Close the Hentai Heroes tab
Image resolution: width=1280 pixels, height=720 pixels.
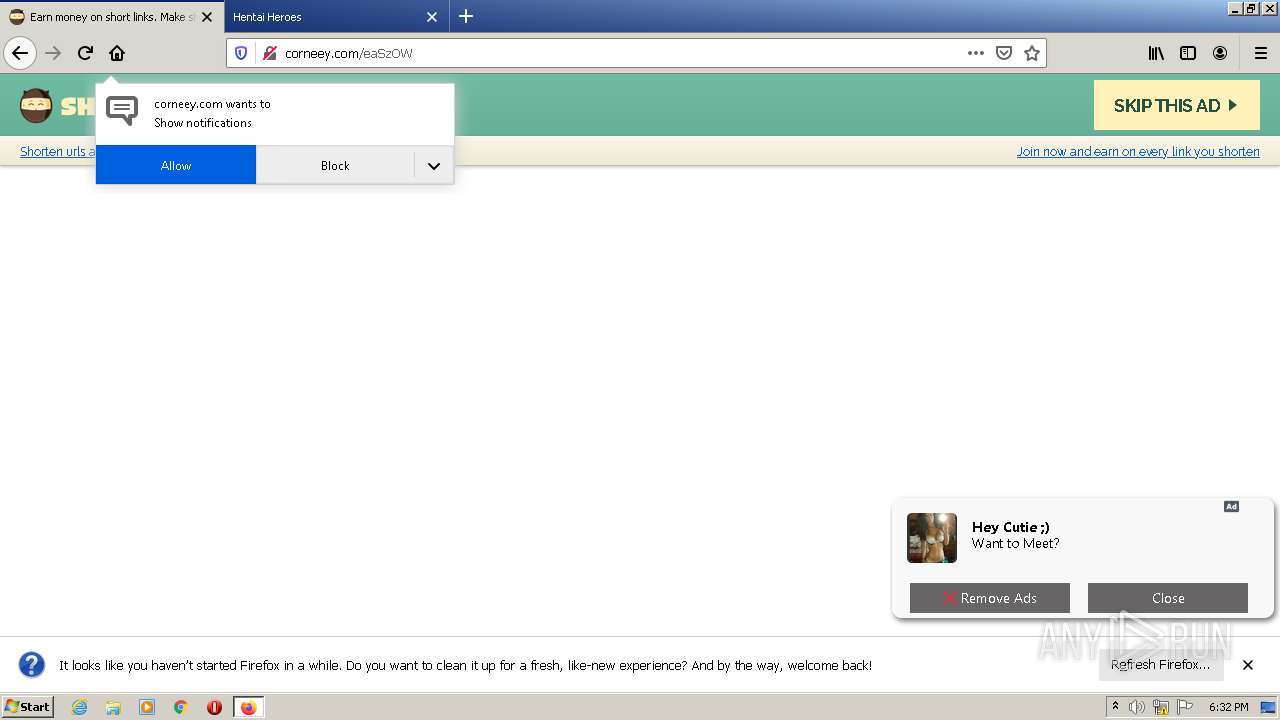432,17
